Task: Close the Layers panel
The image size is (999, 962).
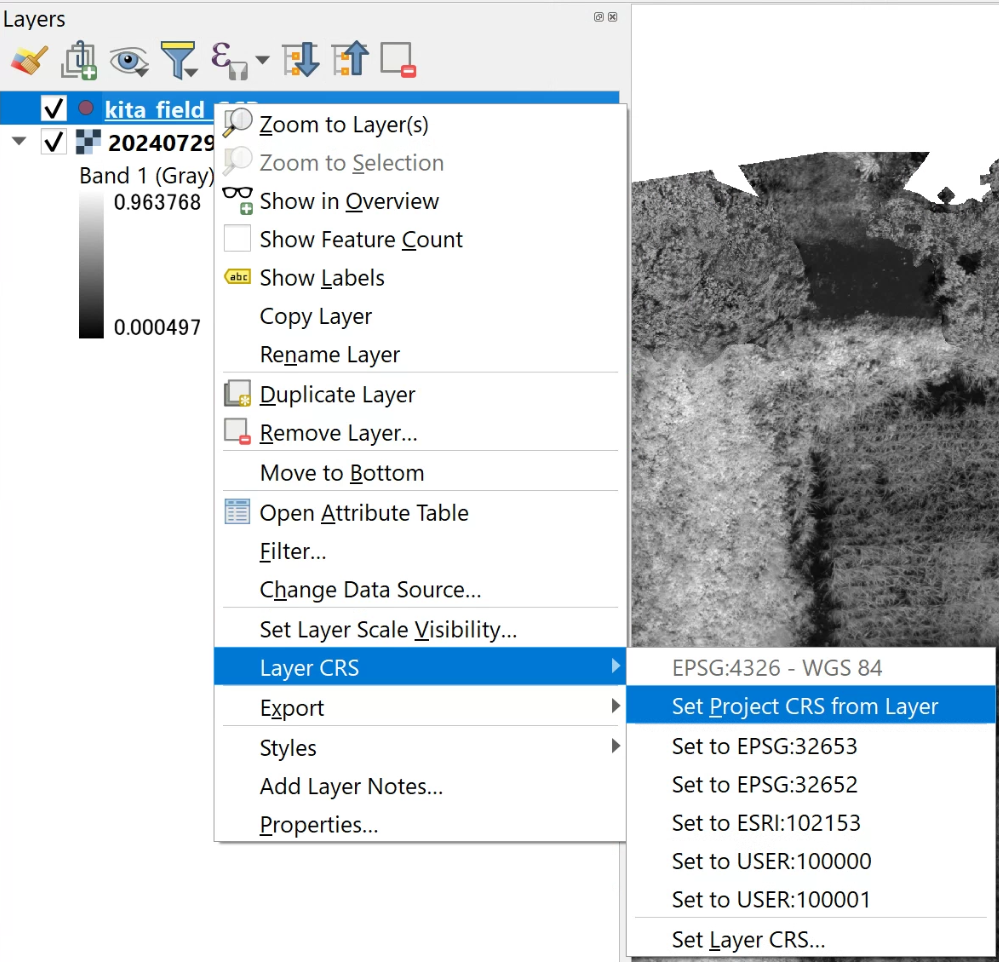Action: coord(612,17)
